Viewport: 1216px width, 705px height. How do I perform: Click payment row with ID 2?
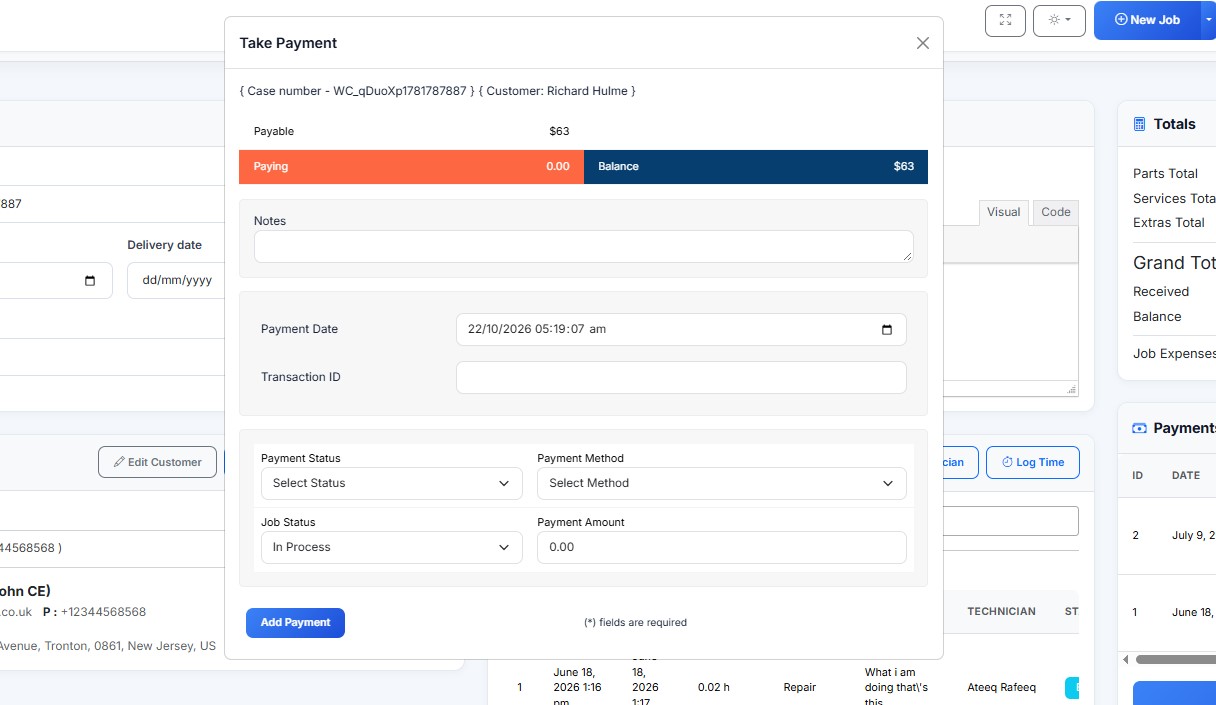click(1168, 535)
